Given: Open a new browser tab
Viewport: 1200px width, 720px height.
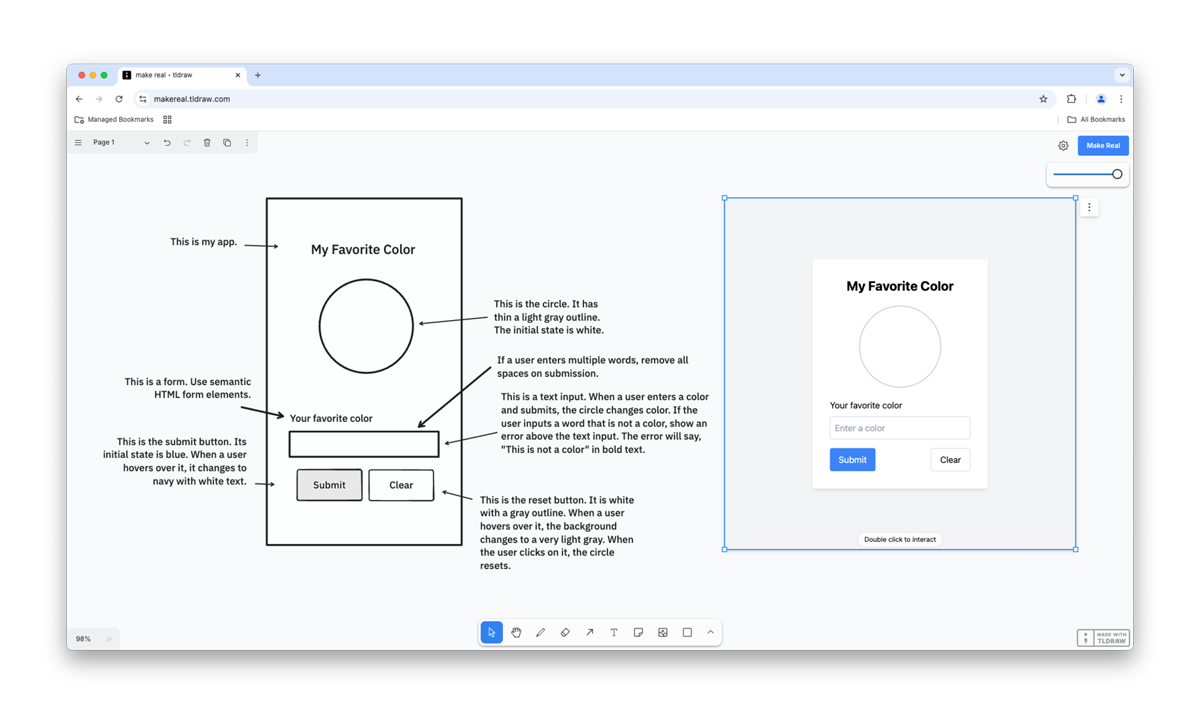Looking at the screenshot, I should (x=258, y=75).
